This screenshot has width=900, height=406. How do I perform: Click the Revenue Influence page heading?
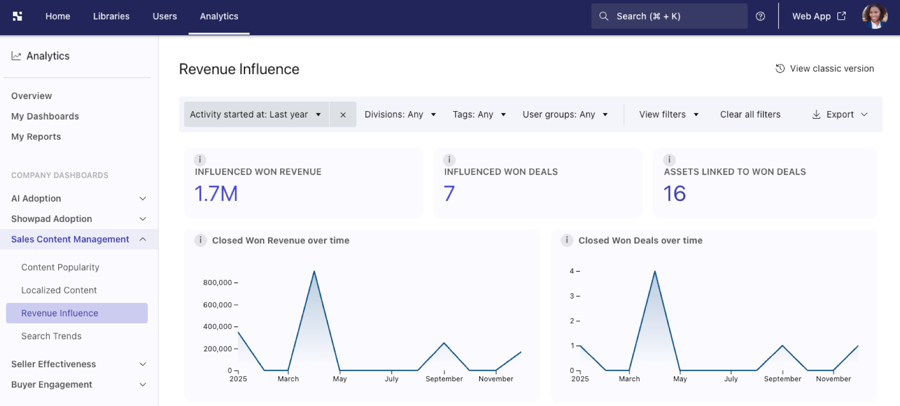coord(239,69)
